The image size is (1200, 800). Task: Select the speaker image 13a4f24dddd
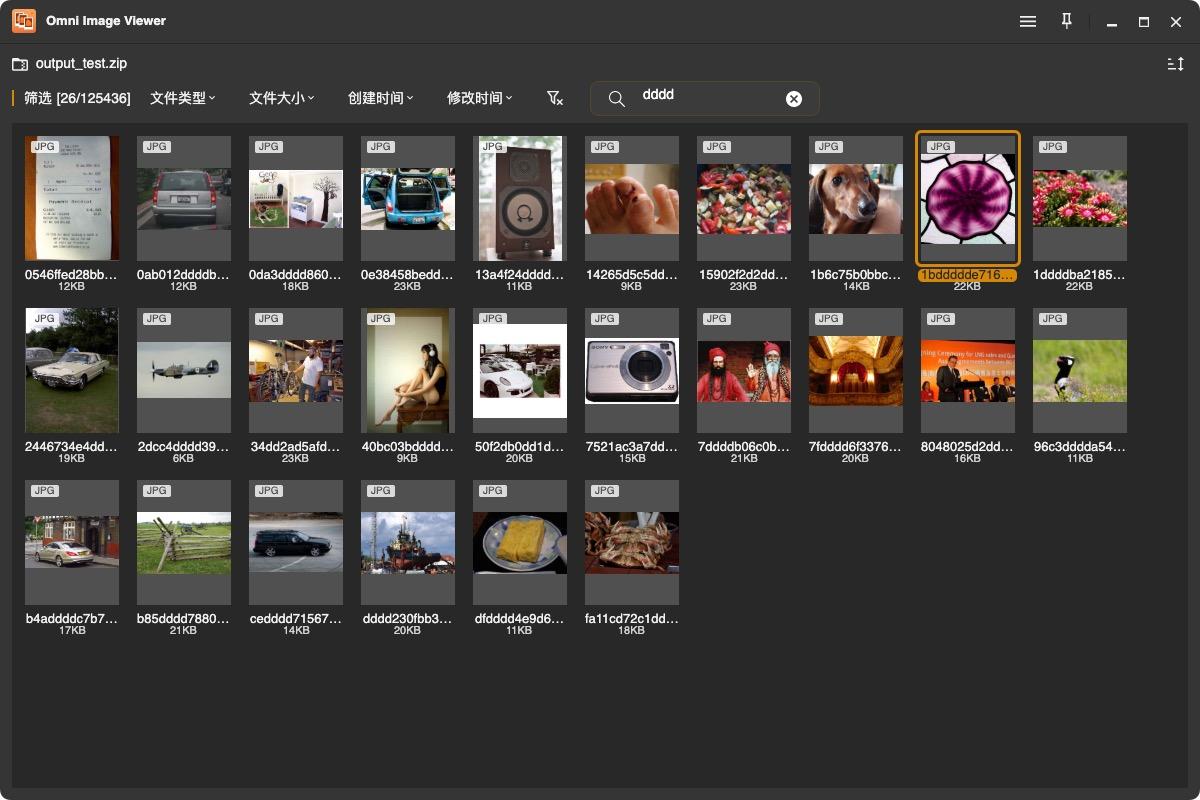pos(520,198)
